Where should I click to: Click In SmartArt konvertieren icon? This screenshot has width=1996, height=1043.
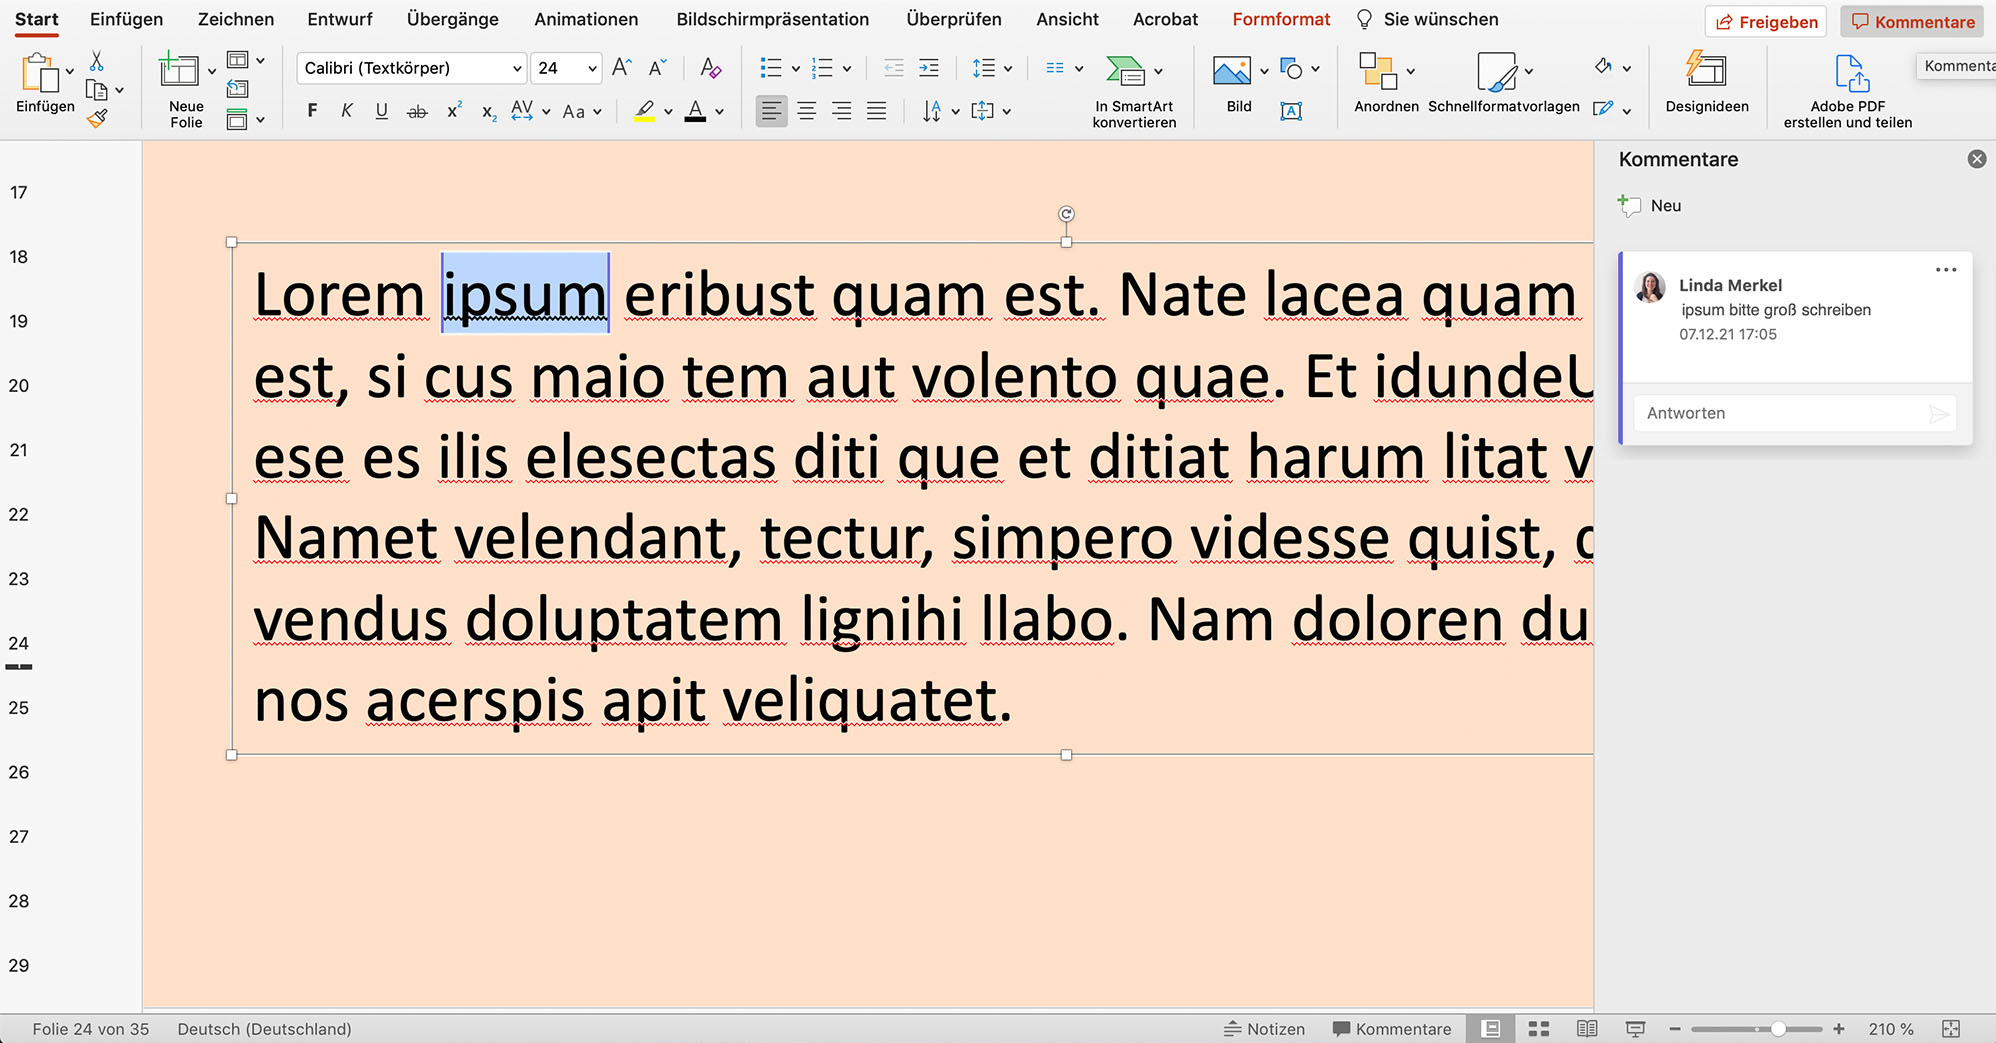(1125, 70)
